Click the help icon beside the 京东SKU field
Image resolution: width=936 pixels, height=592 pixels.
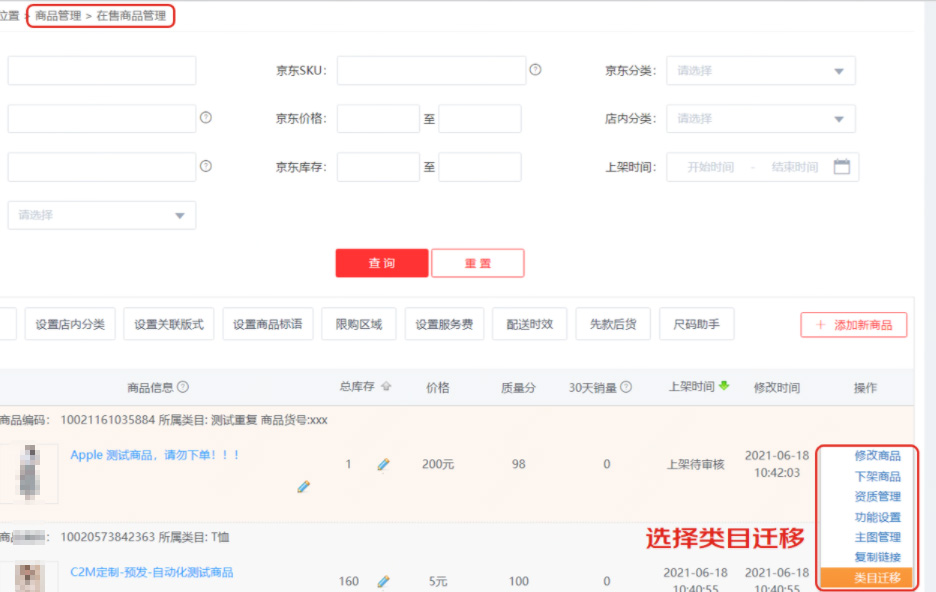537,69
